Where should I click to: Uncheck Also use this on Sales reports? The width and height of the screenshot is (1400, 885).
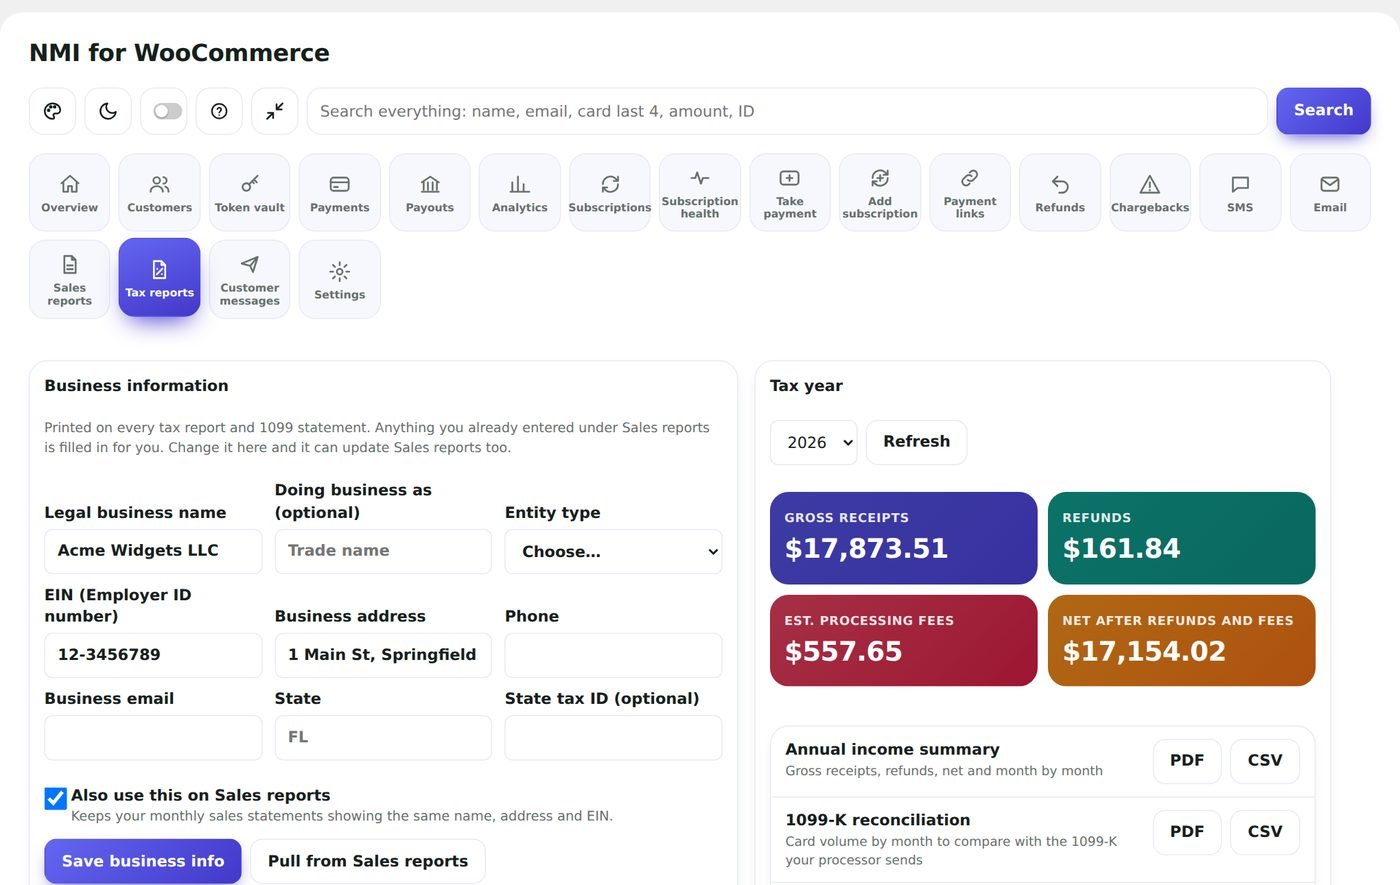coord(56,798)
